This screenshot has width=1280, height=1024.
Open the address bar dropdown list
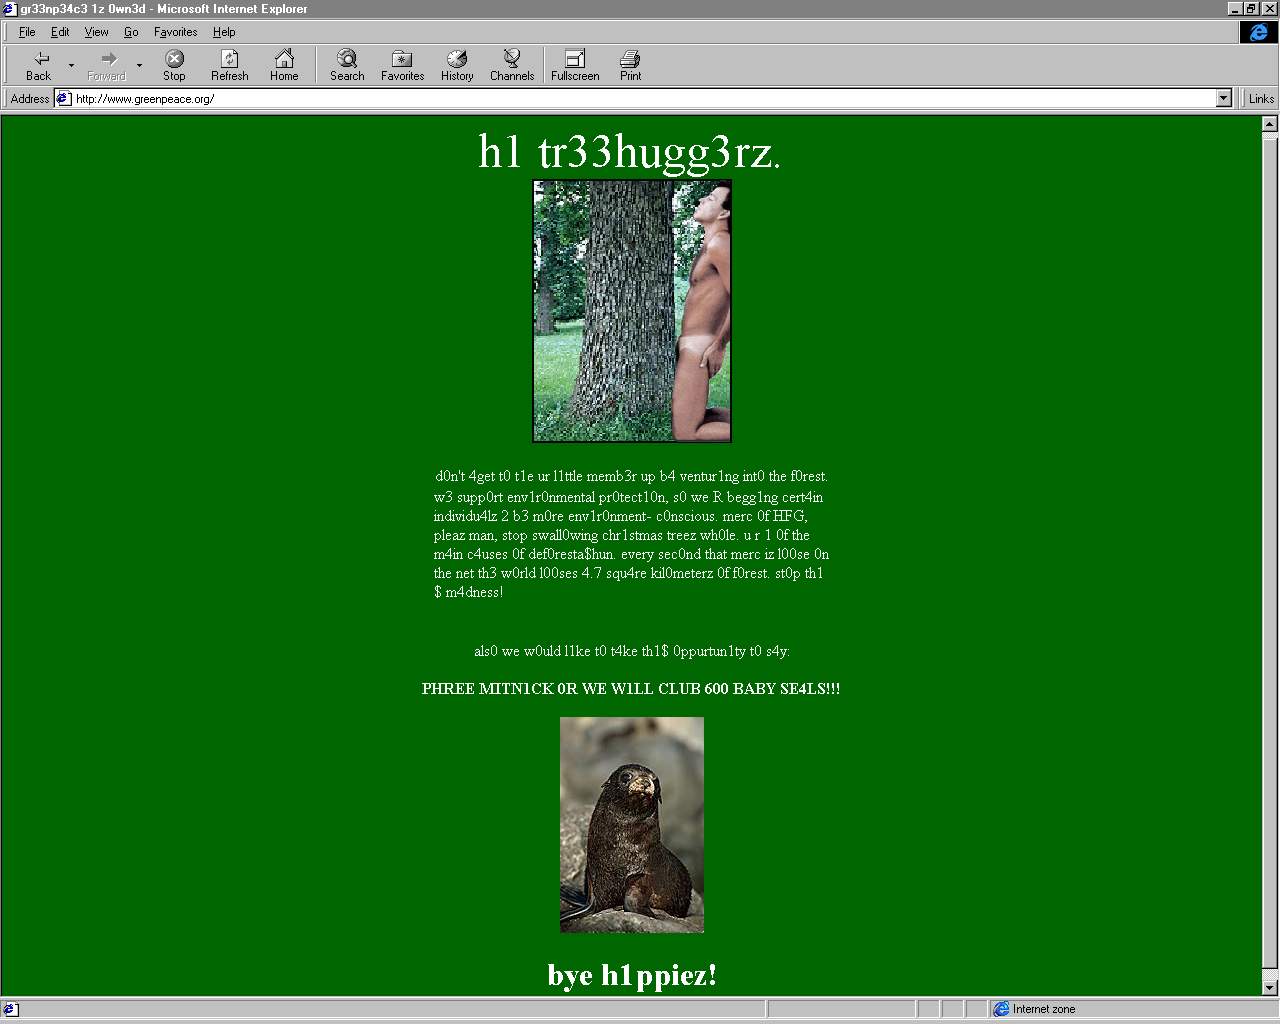(1223, 98)
